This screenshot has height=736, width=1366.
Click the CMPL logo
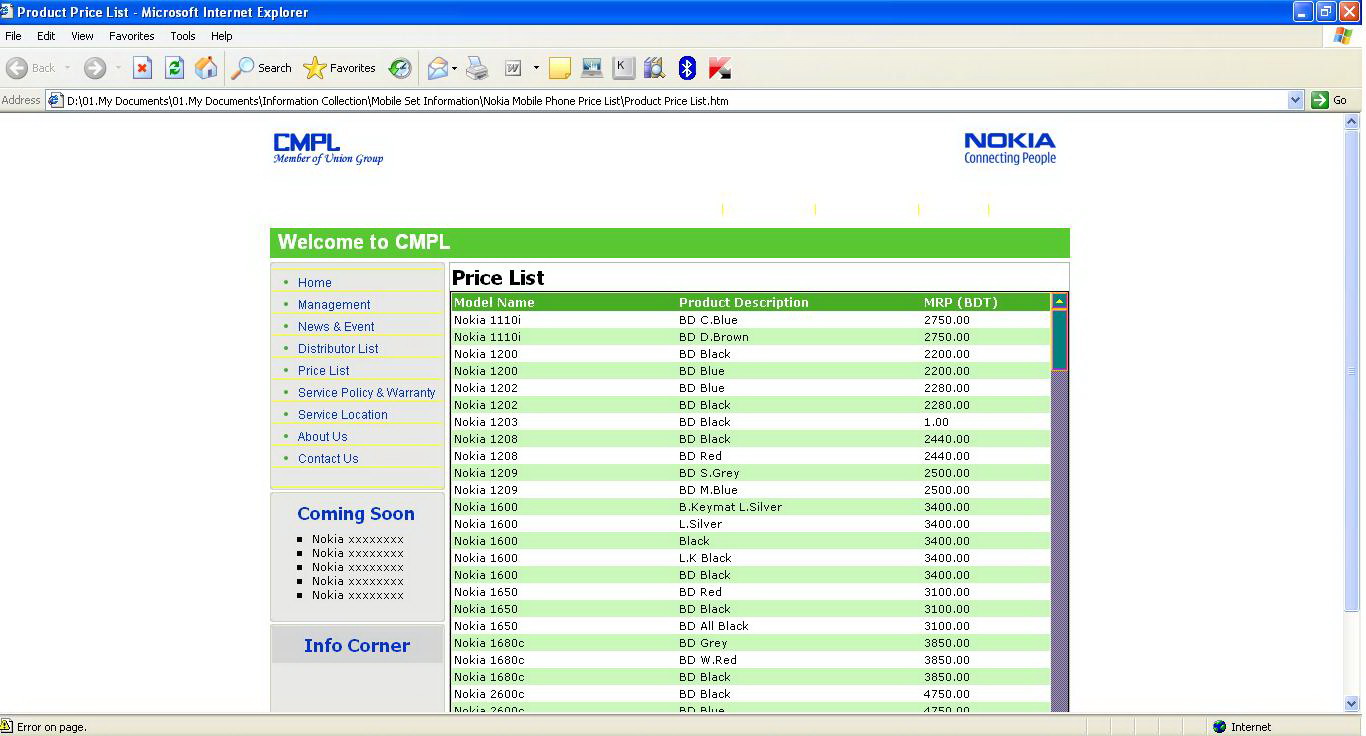tap(328, 149)
